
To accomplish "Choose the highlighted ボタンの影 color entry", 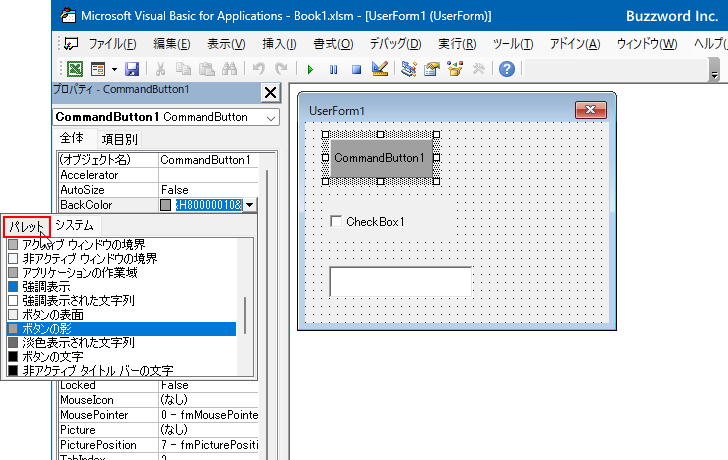I will click(x=122, y=329).
